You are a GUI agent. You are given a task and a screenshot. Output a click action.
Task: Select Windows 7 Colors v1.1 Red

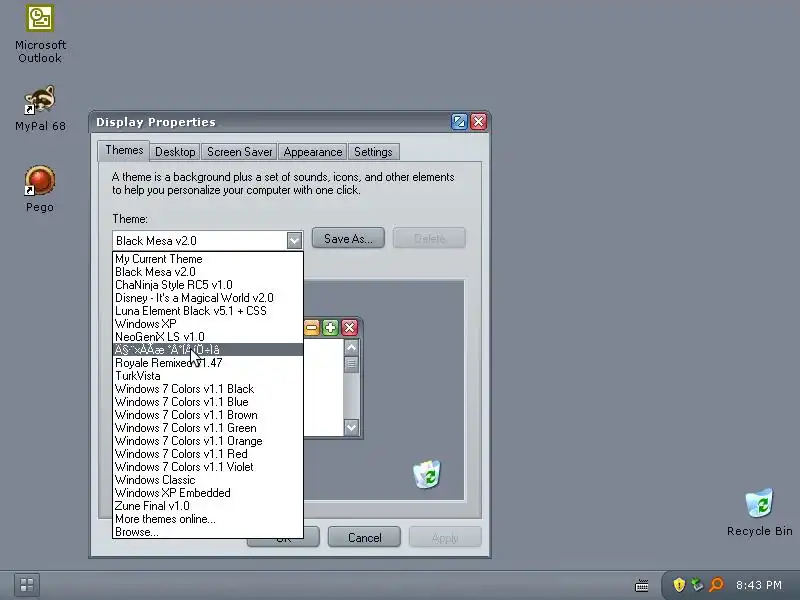point(208,454)
